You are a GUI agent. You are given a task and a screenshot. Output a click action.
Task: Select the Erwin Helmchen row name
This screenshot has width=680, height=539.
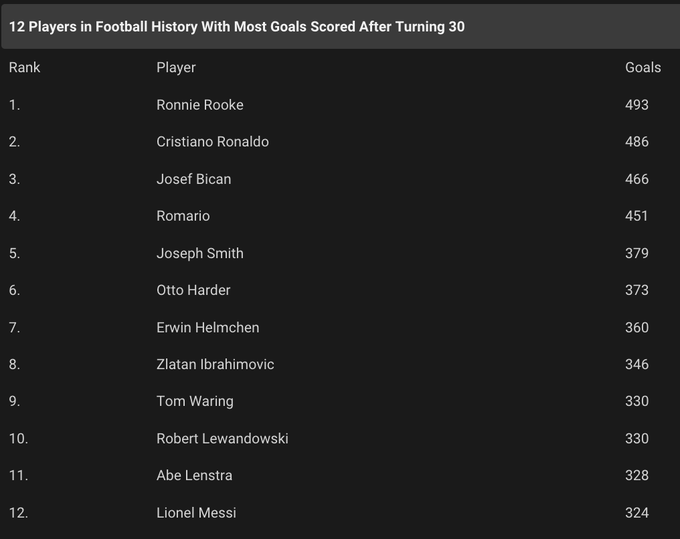coord(209,327)
